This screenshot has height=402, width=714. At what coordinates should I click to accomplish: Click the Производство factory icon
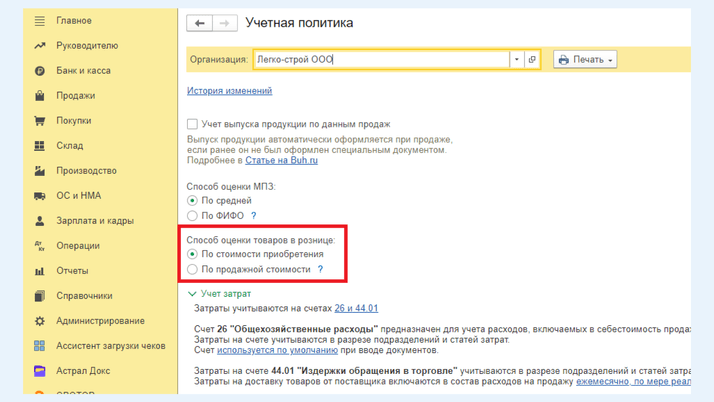pyautogui.click(x=40, y=171)
